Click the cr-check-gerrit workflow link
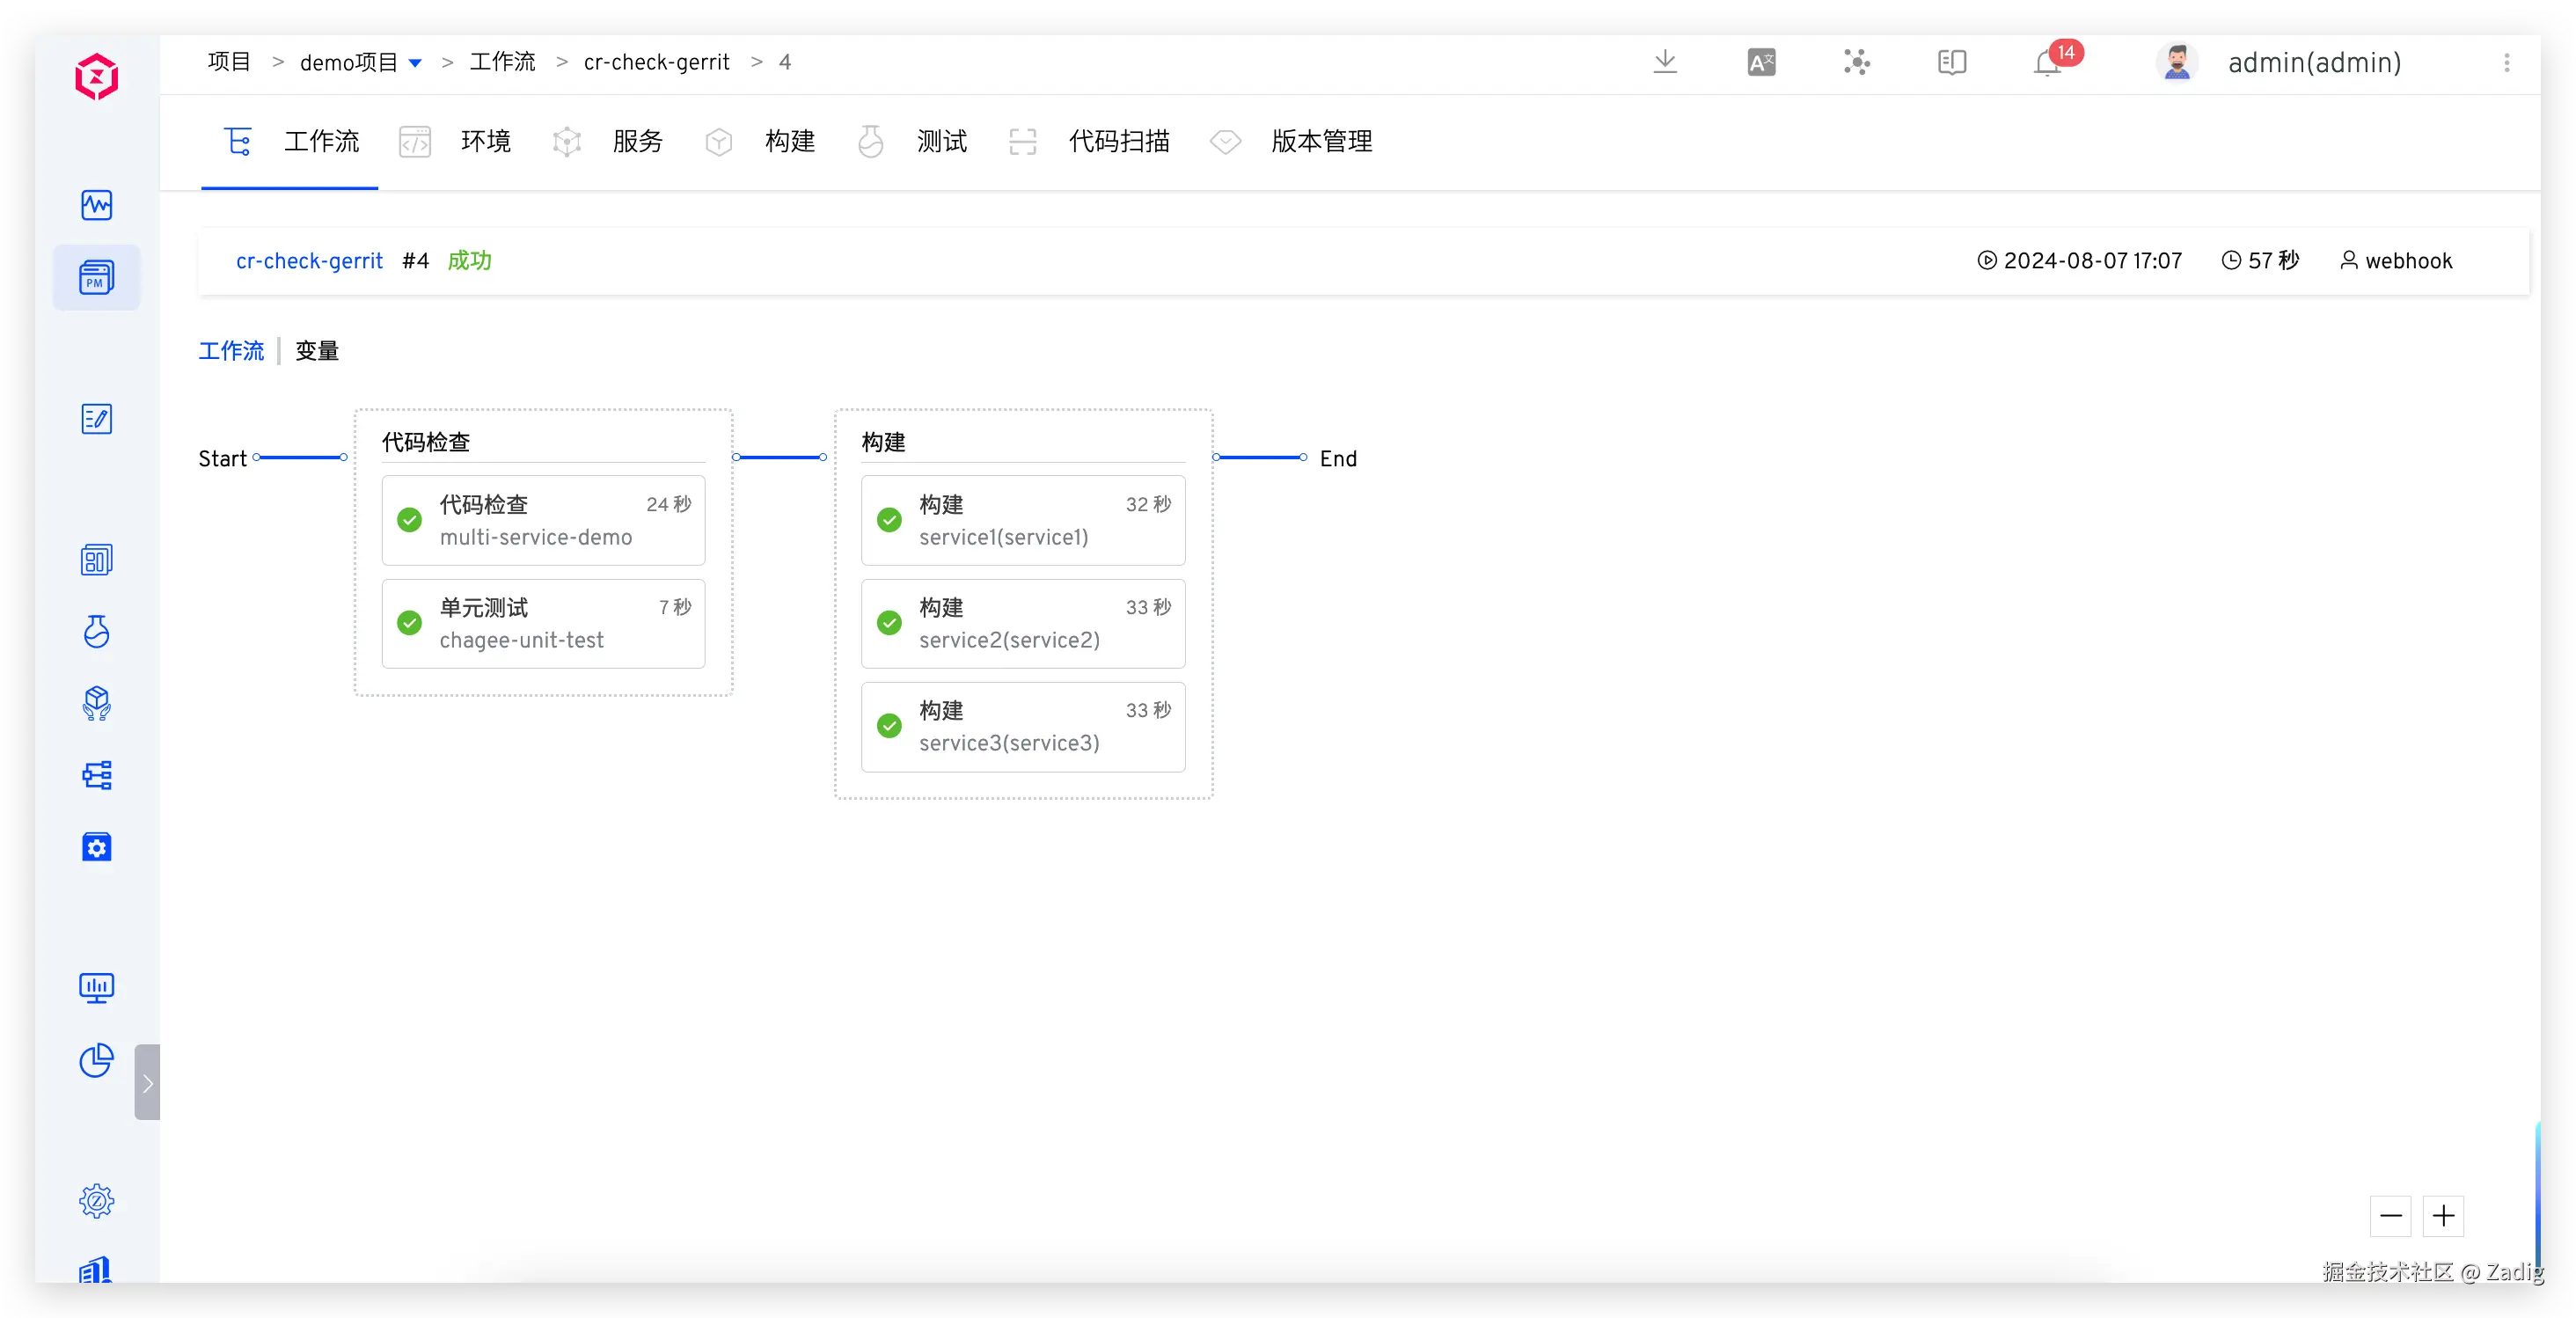The height and width of the screenshot is (1318, 2576). [309, 261]
